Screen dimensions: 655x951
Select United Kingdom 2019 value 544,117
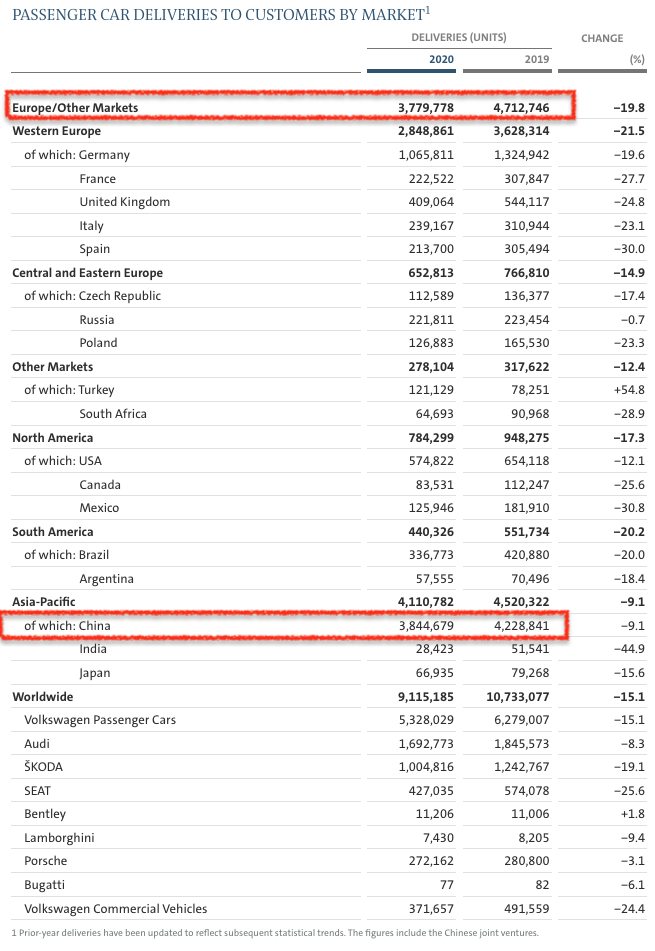526,202
